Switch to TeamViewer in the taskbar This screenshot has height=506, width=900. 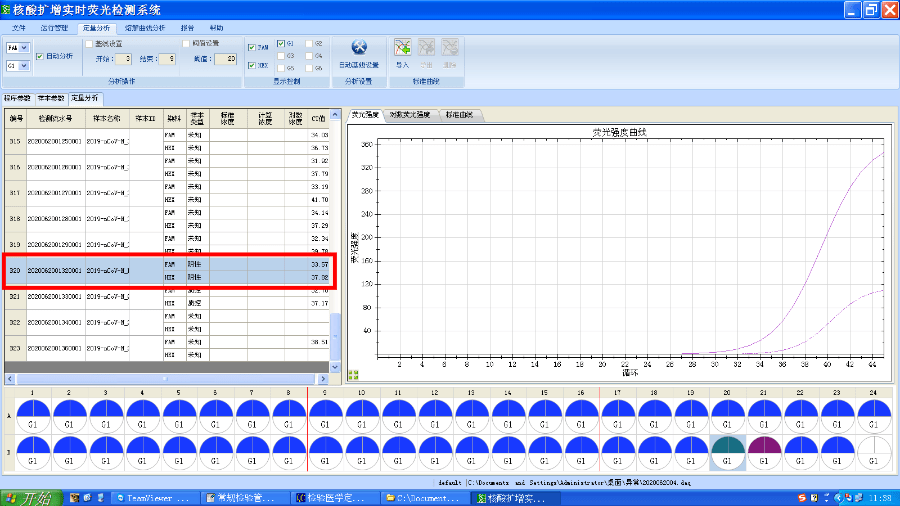(x=154, y=498)
